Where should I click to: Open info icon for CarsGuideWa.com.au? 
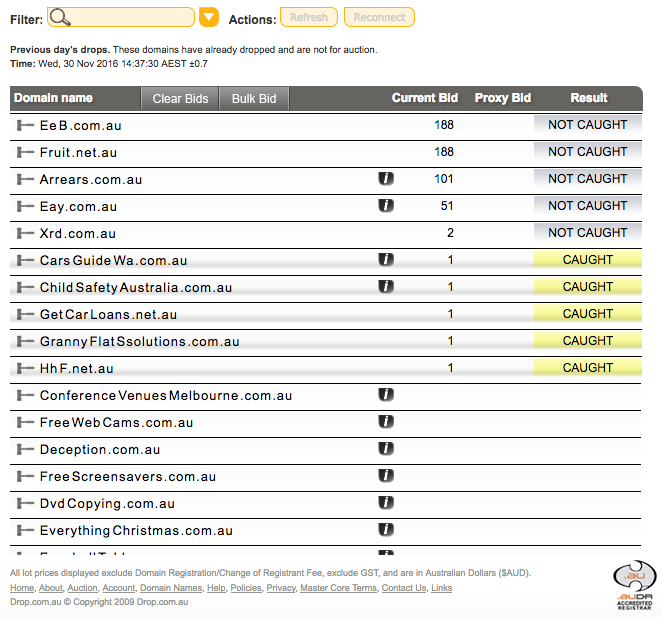[386, 260]
